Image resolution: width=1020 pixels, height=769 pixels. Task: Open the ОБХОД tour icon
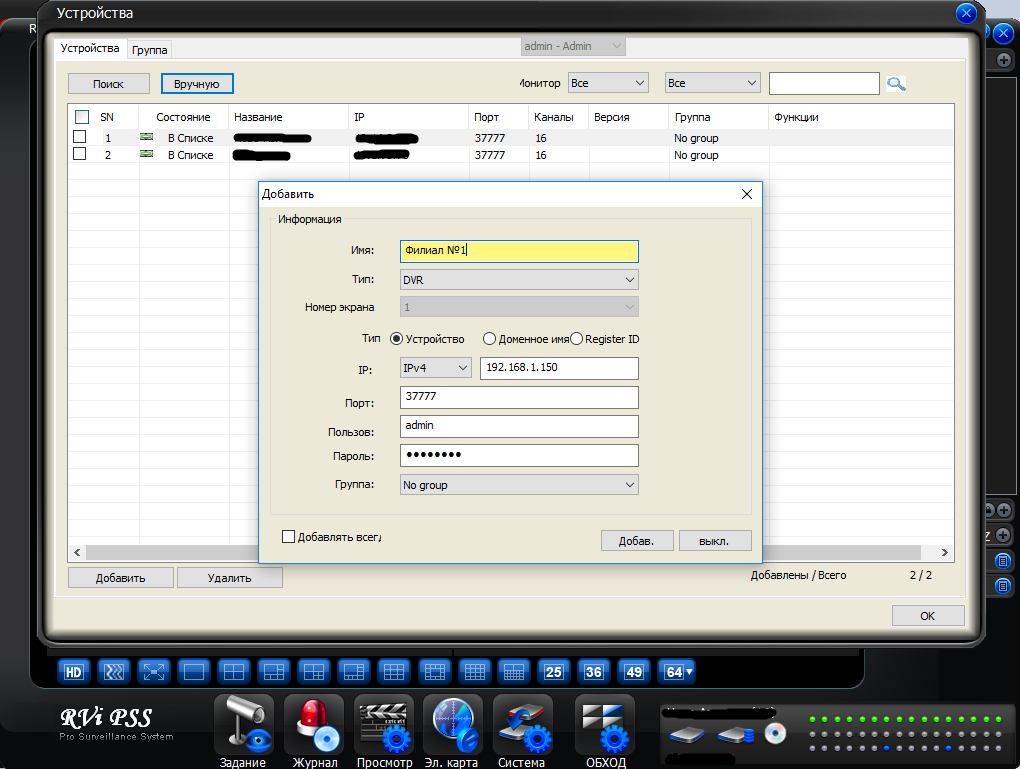[x=604, y=724]
